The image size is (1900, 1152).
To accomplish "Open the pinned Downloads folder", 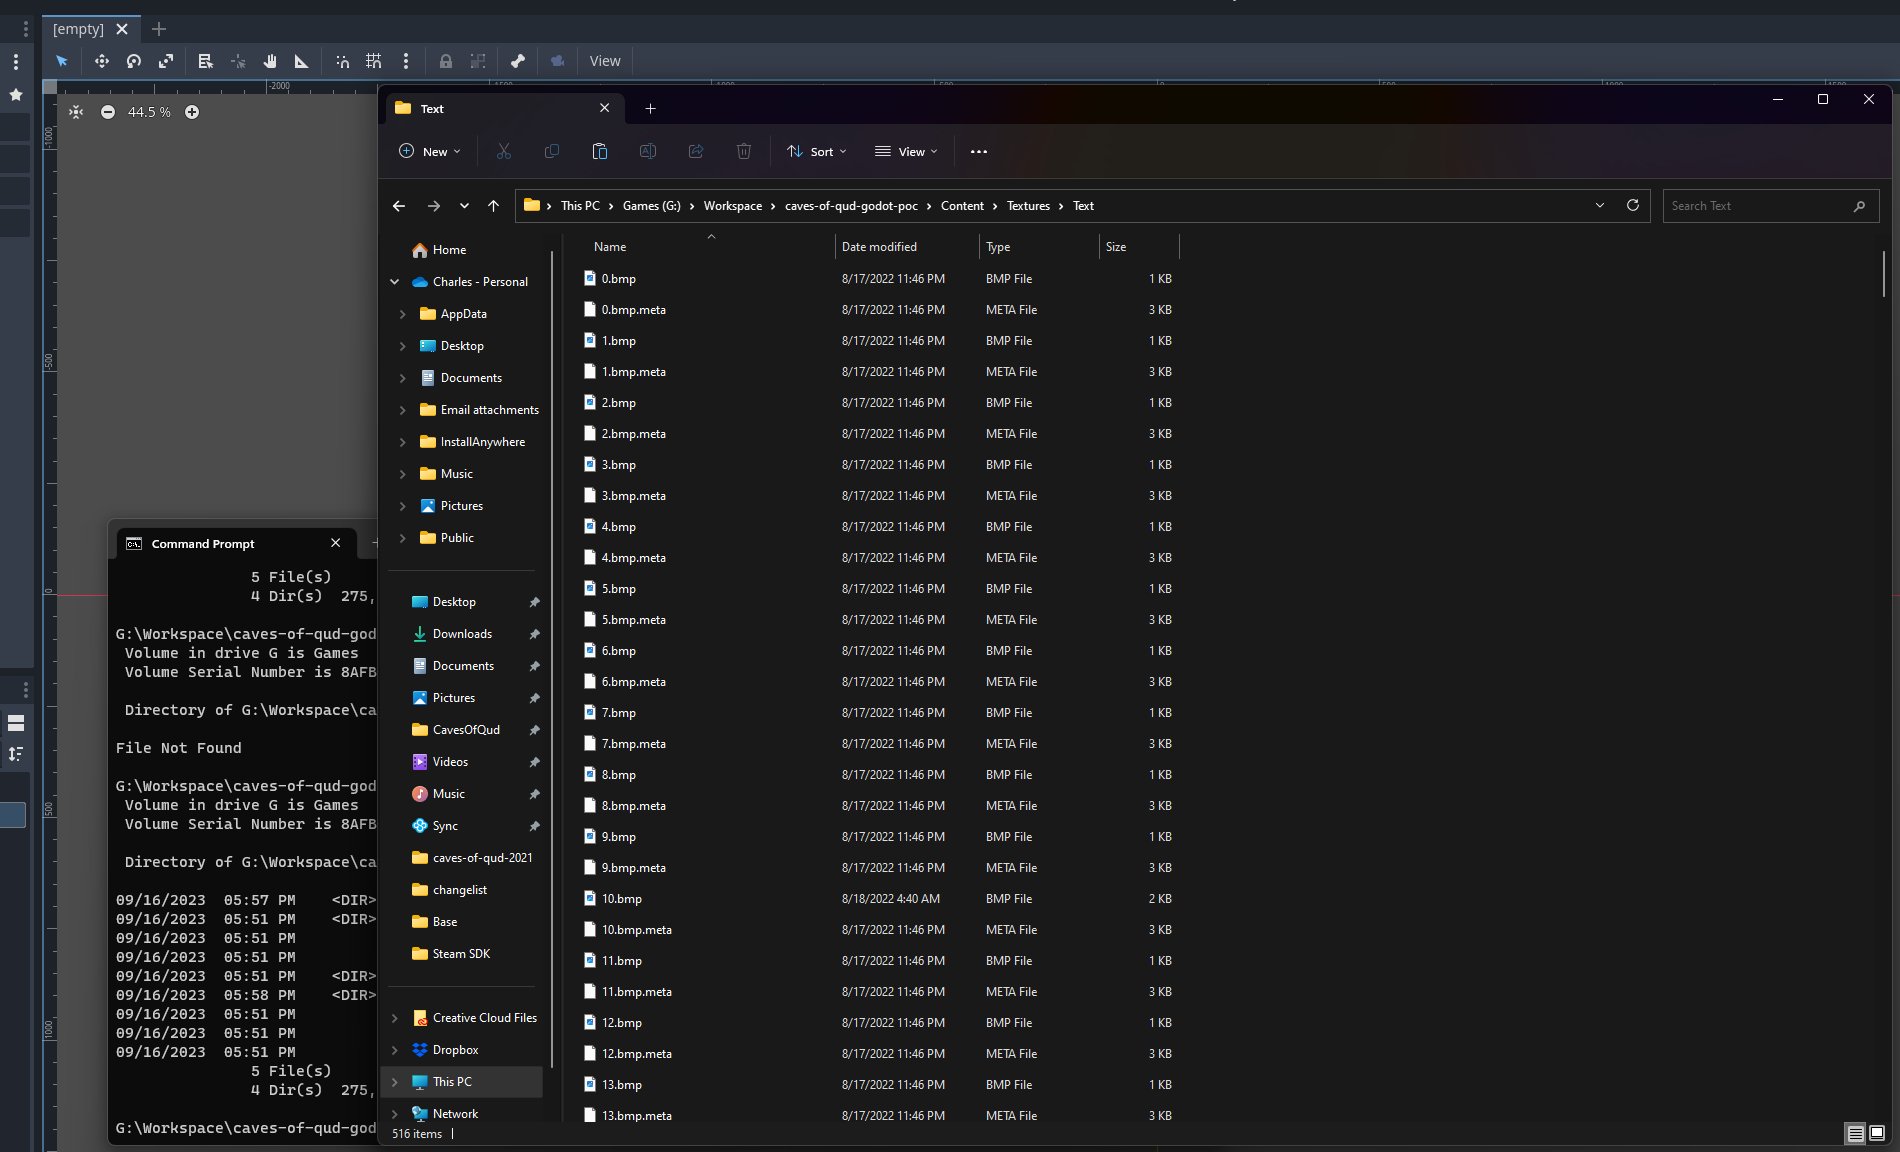I will [x=462, y=634].
